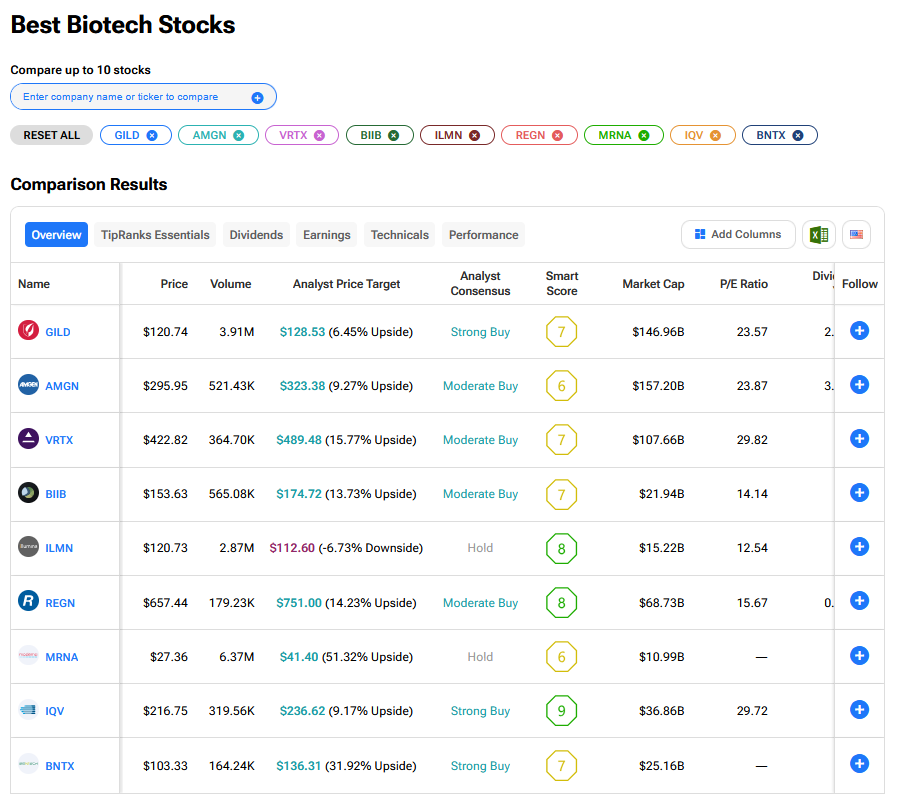The width and height of the screenshot is (908, 803).
Task: Remove GILD chip via its x icon
Action: (152, 135)
